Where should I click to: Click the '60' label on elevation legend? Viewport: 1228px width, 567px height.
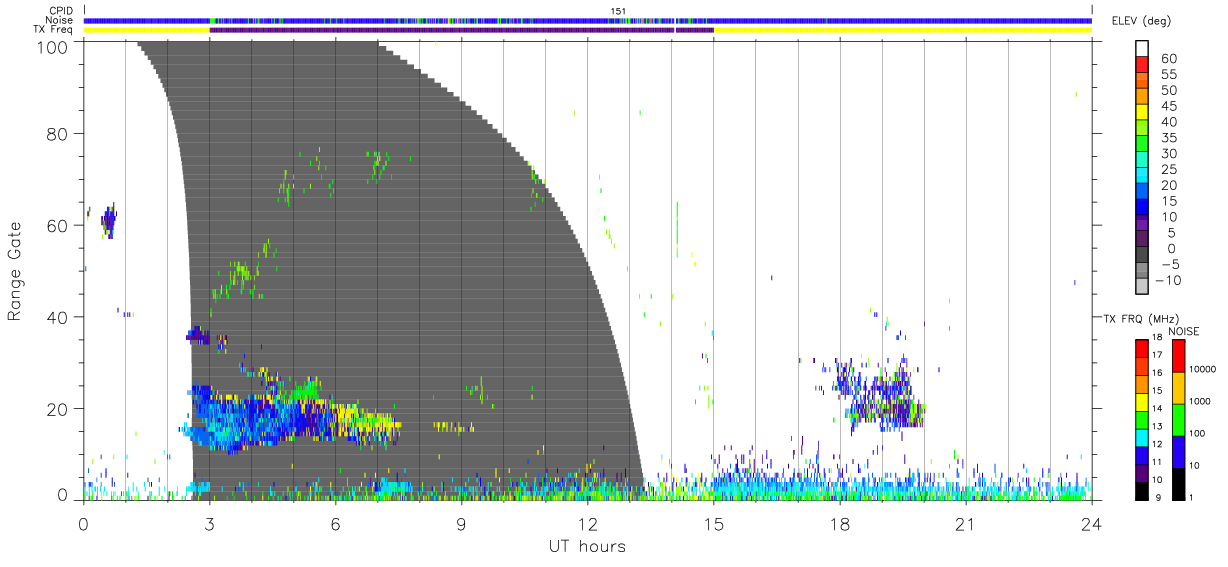click(x=1168, y=59)
